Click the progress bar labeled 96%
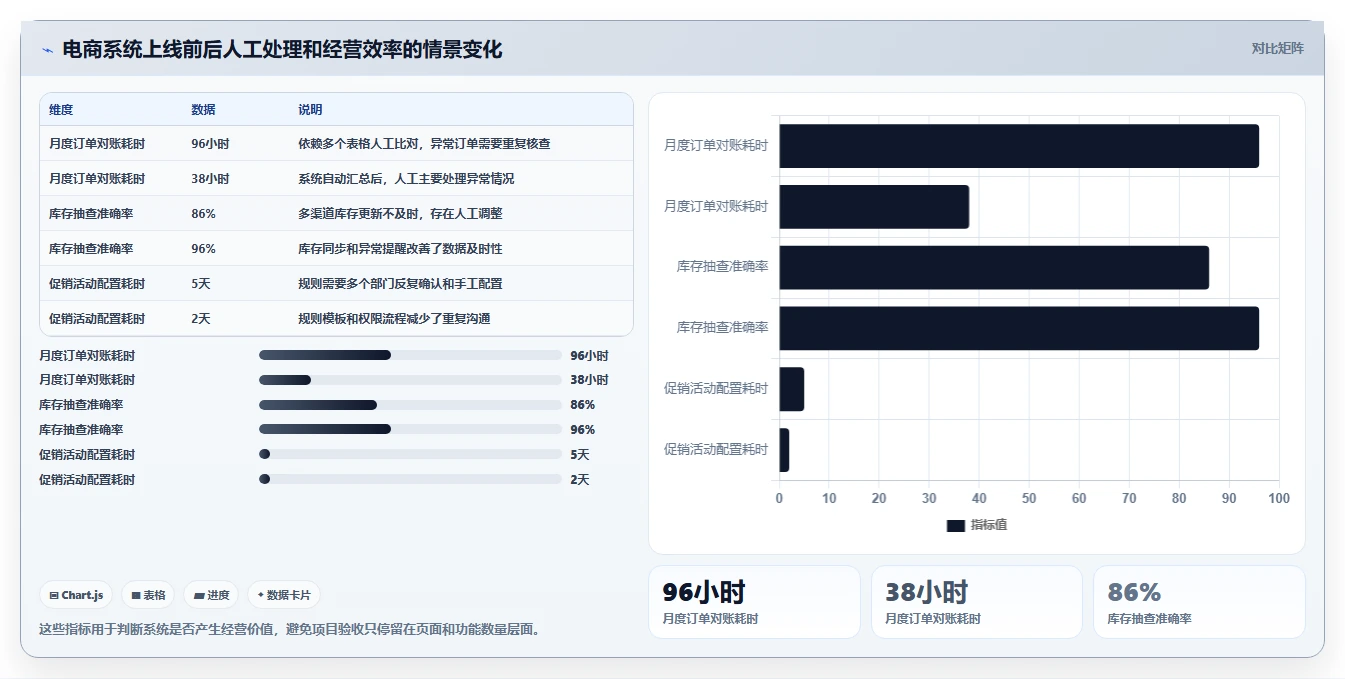The height and width of the screenshot is (679, 1345). [x=410, y=430]
